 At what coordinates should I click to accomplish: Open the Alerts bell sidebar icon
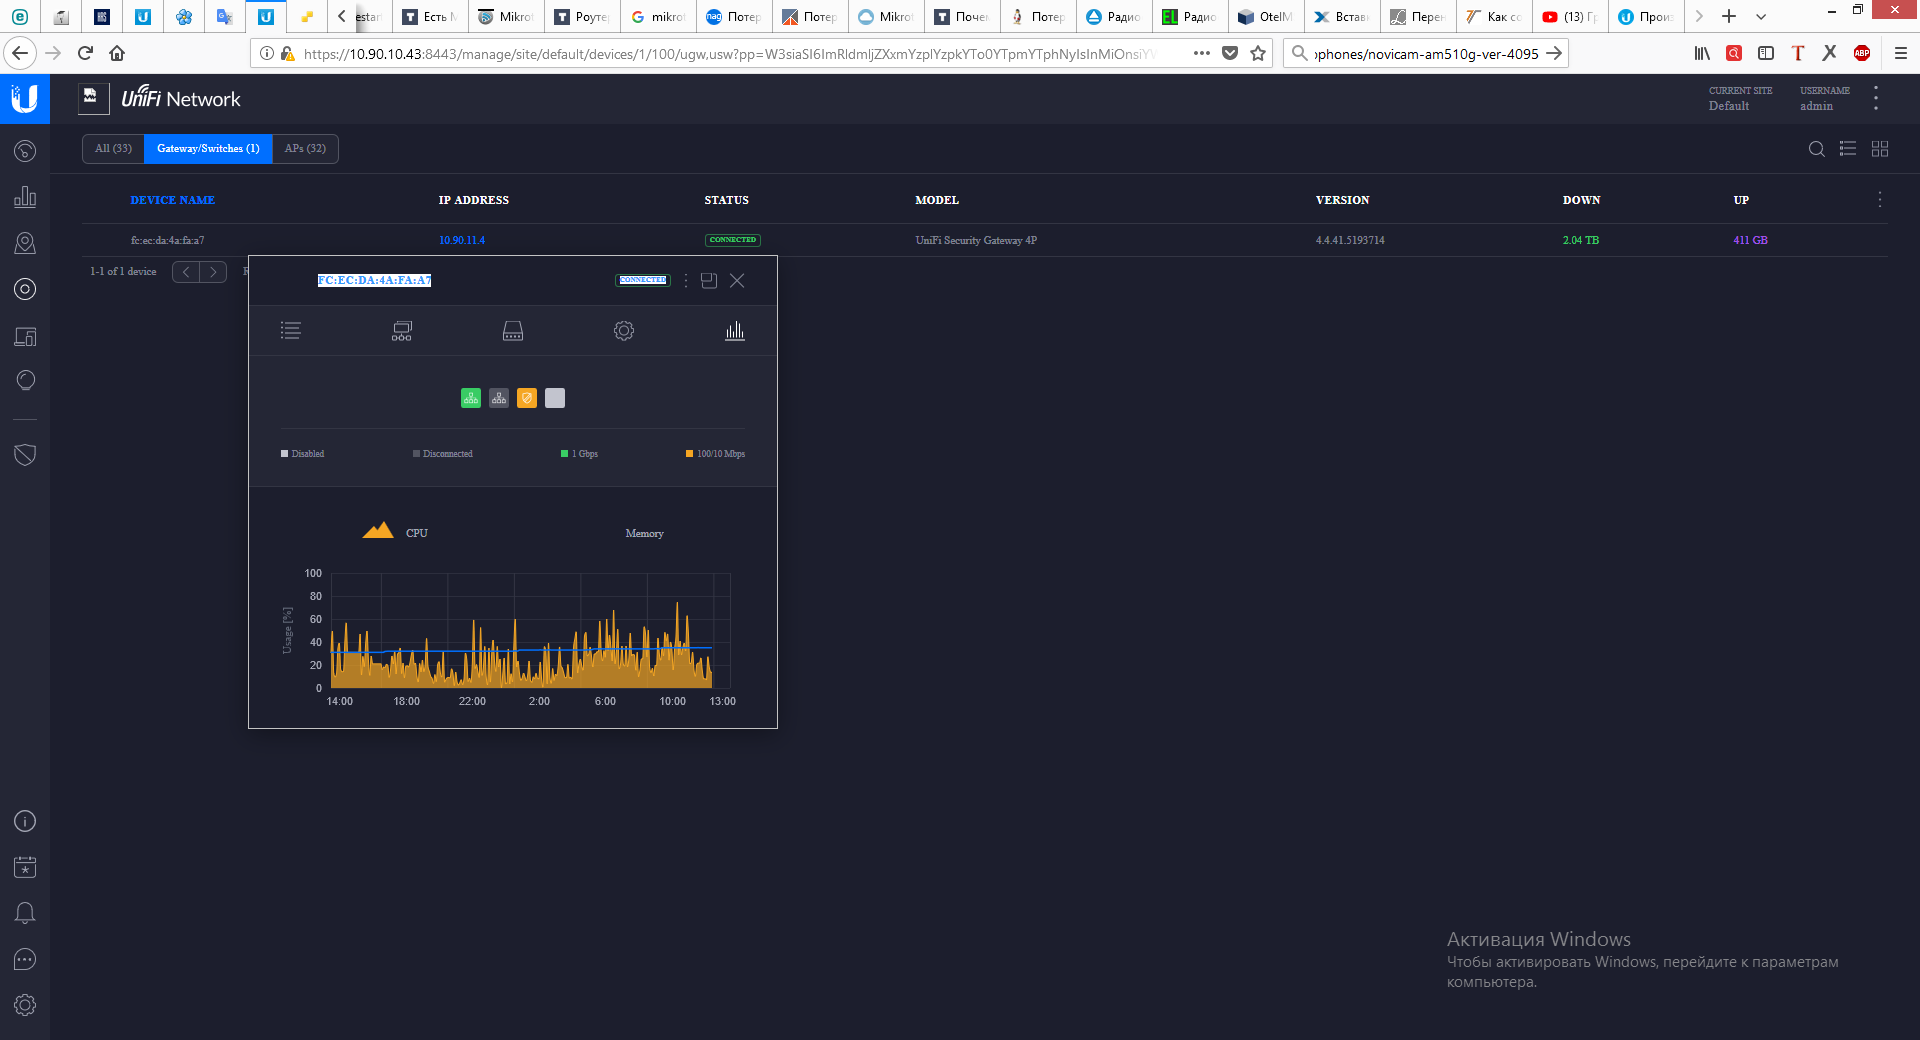click(25, 913)
